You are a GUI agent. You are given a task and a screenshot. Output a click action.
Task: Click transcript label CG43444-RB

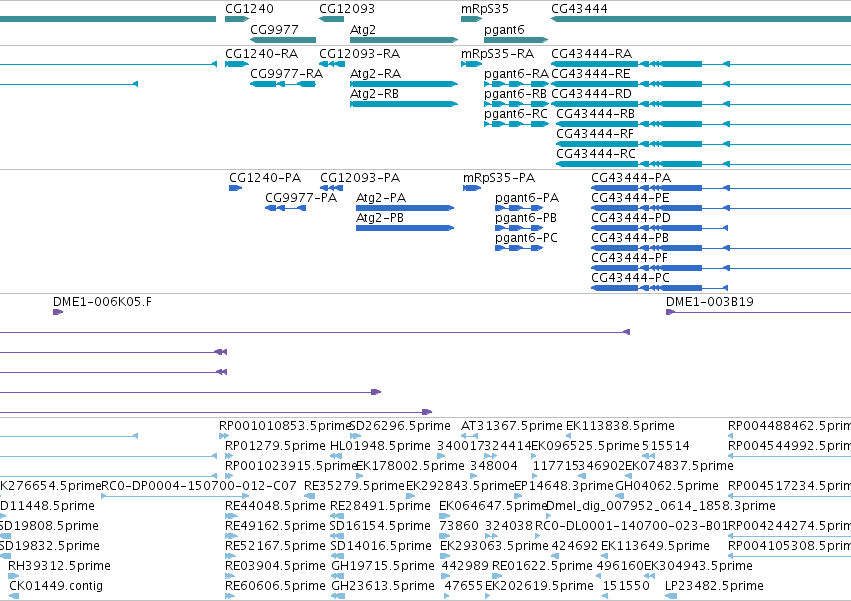[595, 113]
